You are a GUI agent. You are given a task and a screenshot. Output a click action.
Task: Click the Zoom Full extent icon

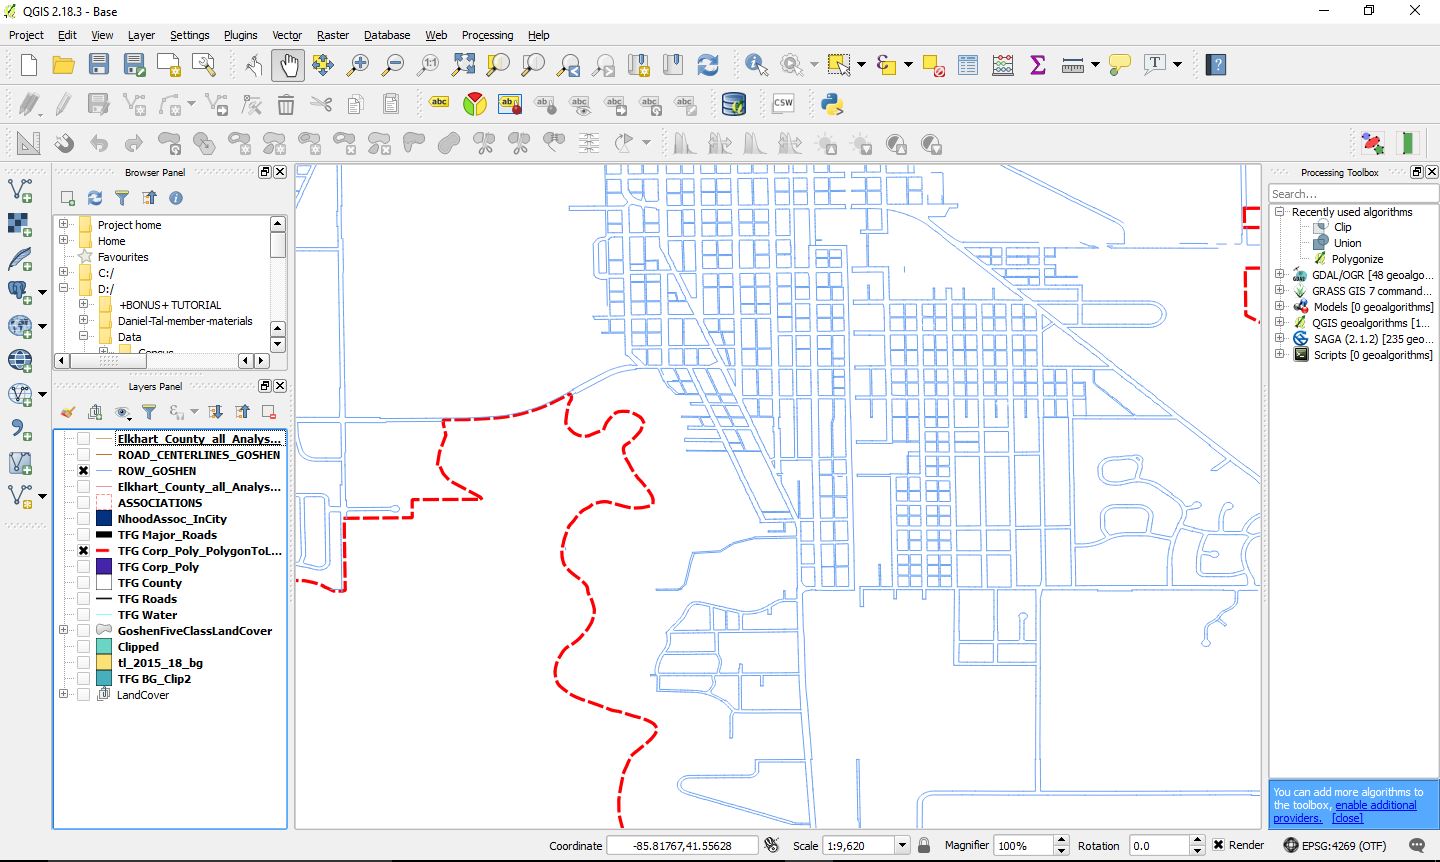pyautogui.click(x=463, y=65)
